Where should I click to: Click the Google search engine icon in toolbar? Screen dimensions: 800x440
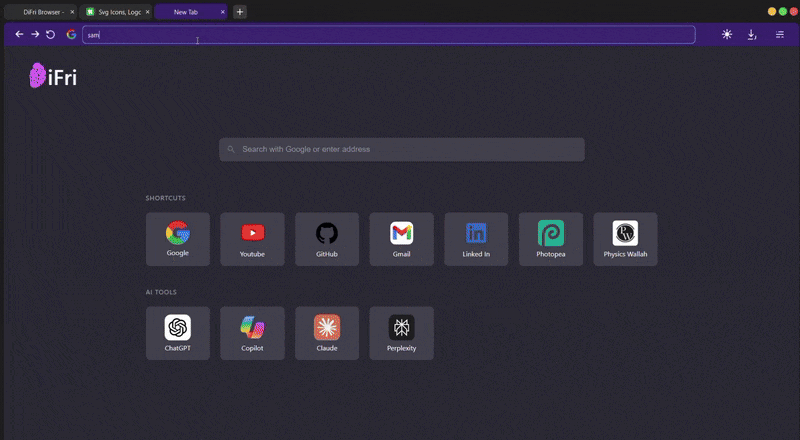click(71, 34)
